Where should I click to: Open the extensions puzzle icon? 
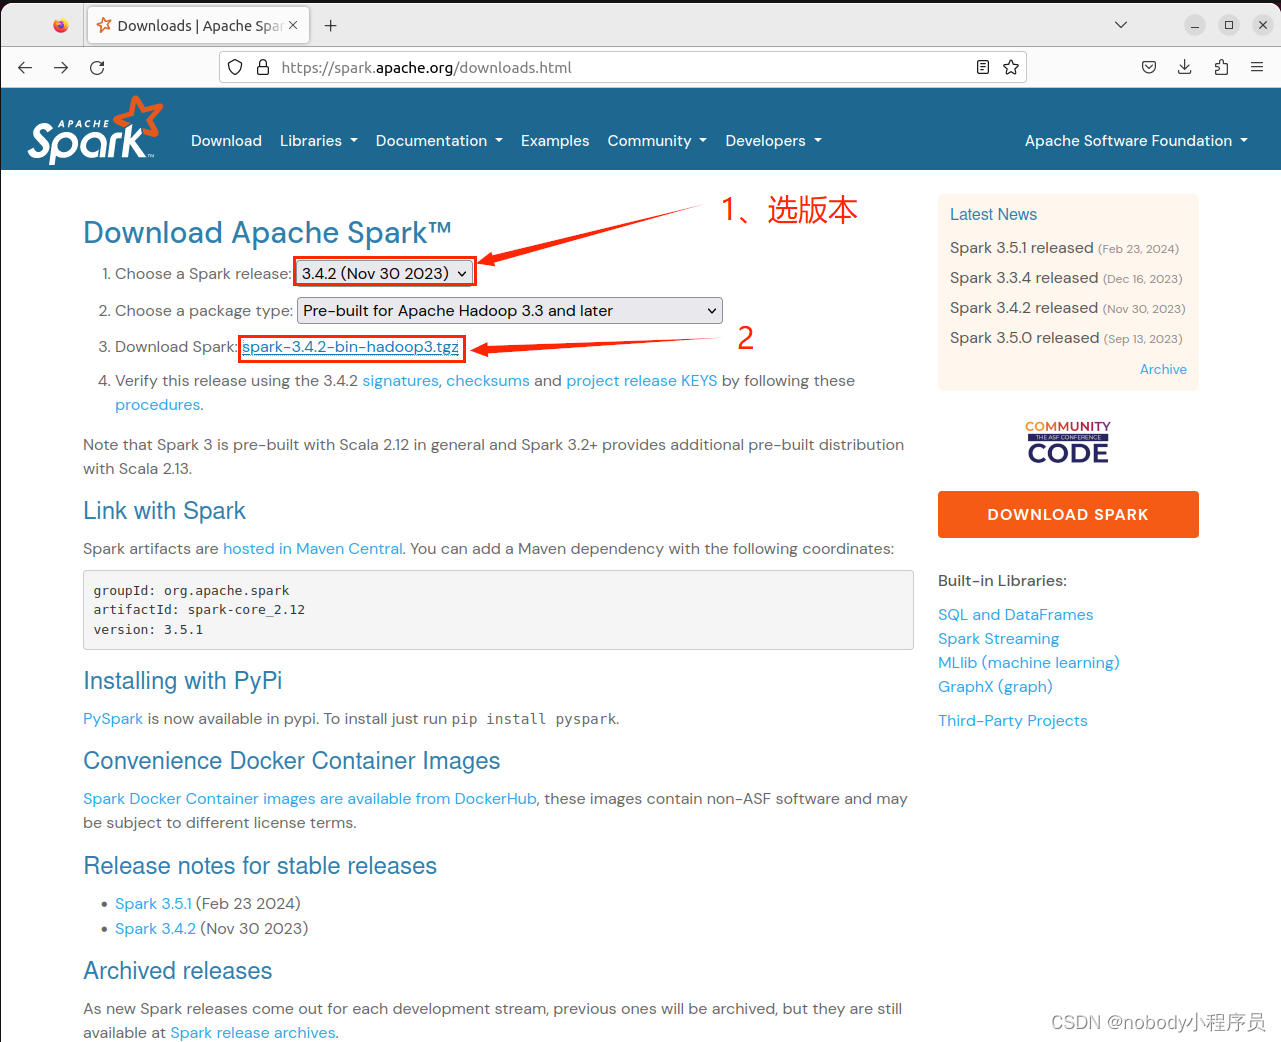pyautogui.click(x=1221, y=67)
